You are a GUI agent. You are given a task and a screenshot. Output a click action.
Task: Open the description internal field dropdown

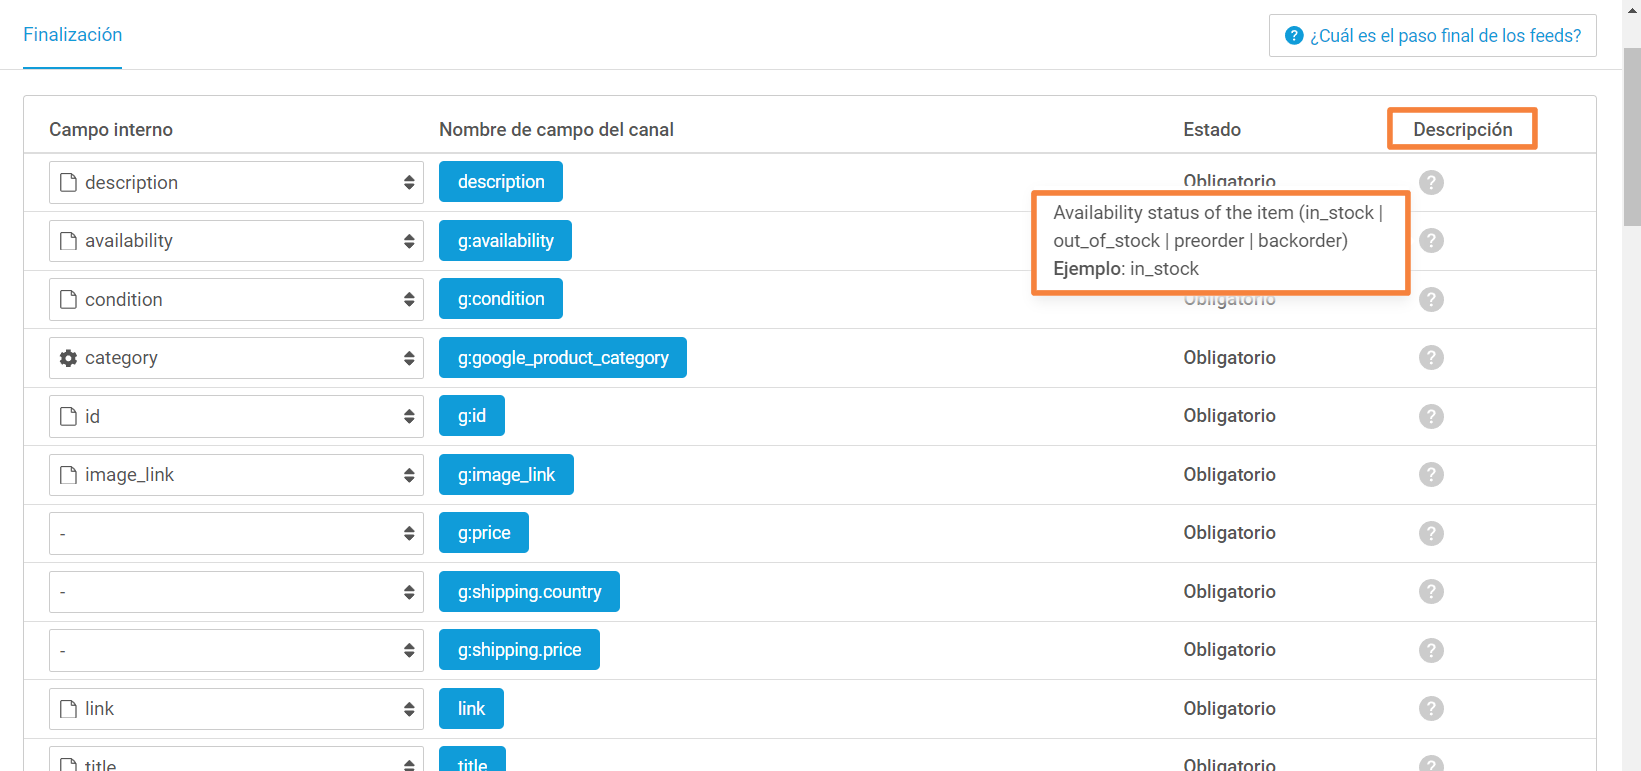click(236, 182)
